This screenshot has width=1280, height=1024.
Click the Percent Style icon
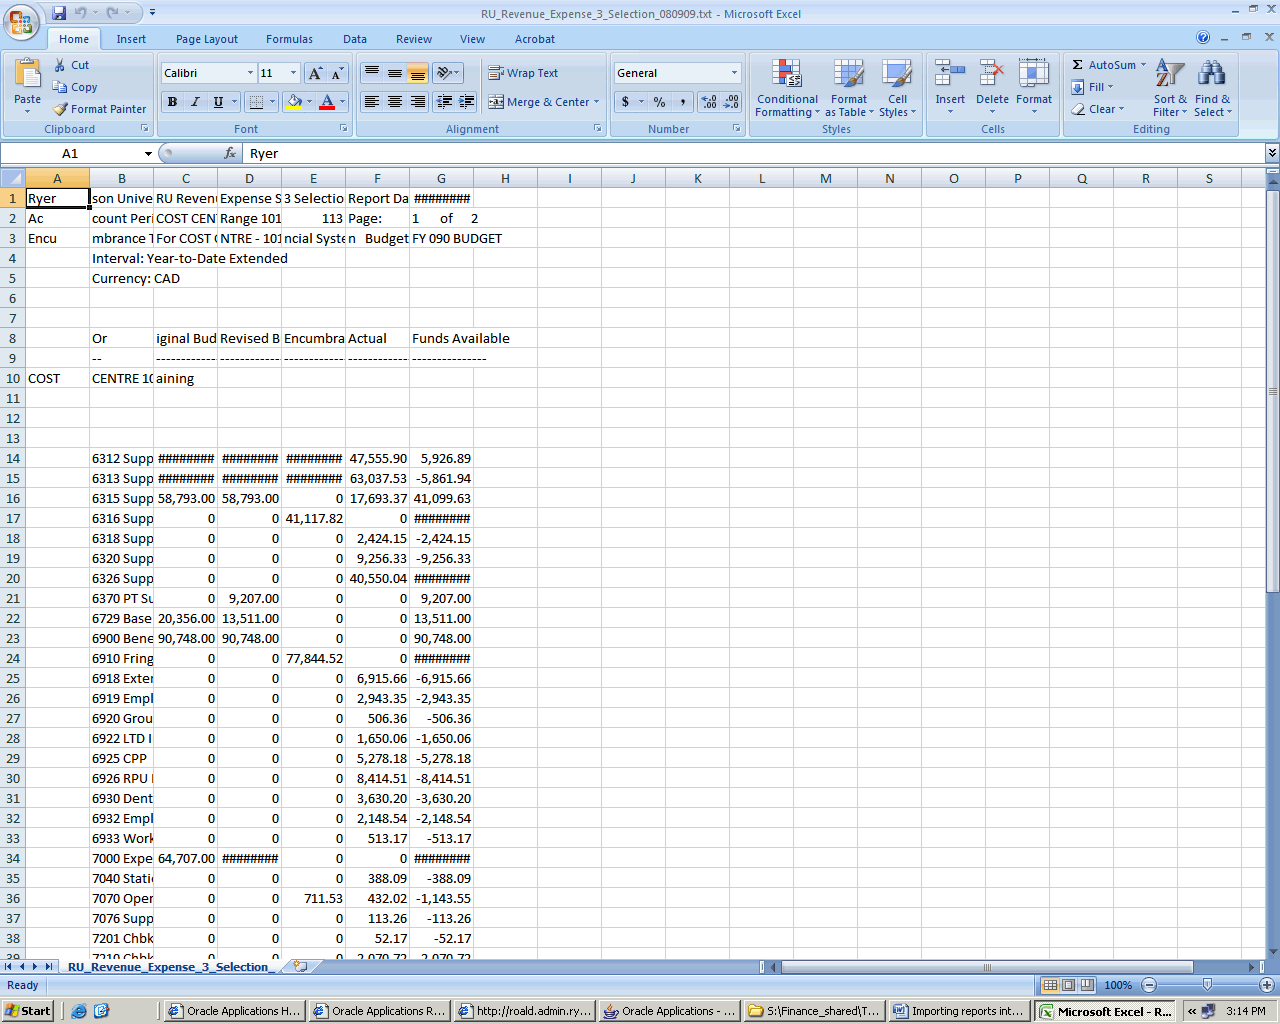pyautogui.click(x=659, y=102)
